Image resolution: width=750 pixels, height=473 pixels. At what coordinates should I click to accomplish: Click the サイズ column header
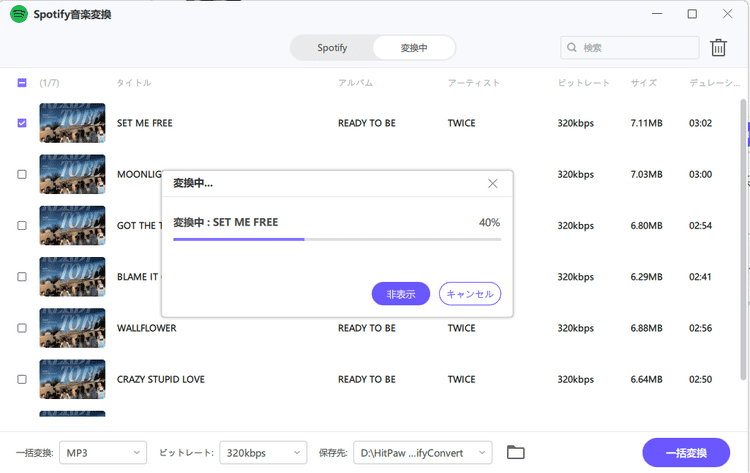tap(643, 83)
